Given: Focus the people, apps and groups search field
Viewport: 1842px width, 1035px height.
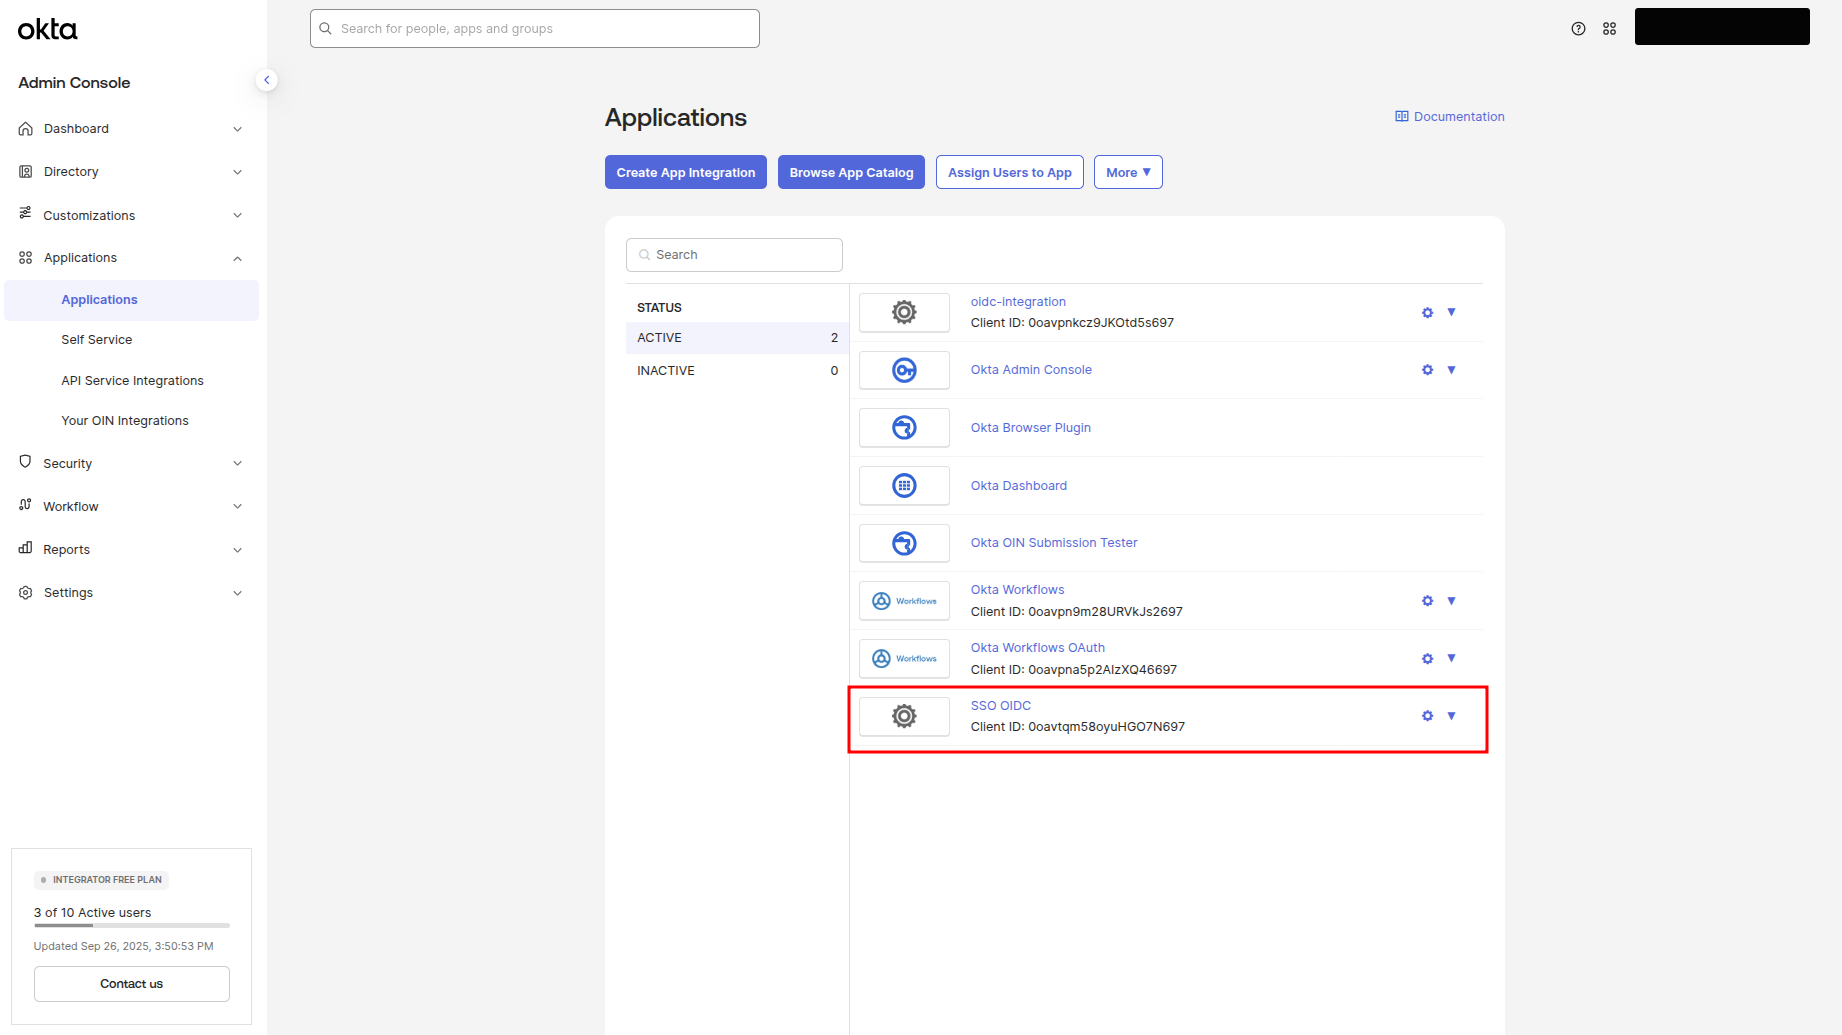Looking at the screenshot, I should pos(535,29).
